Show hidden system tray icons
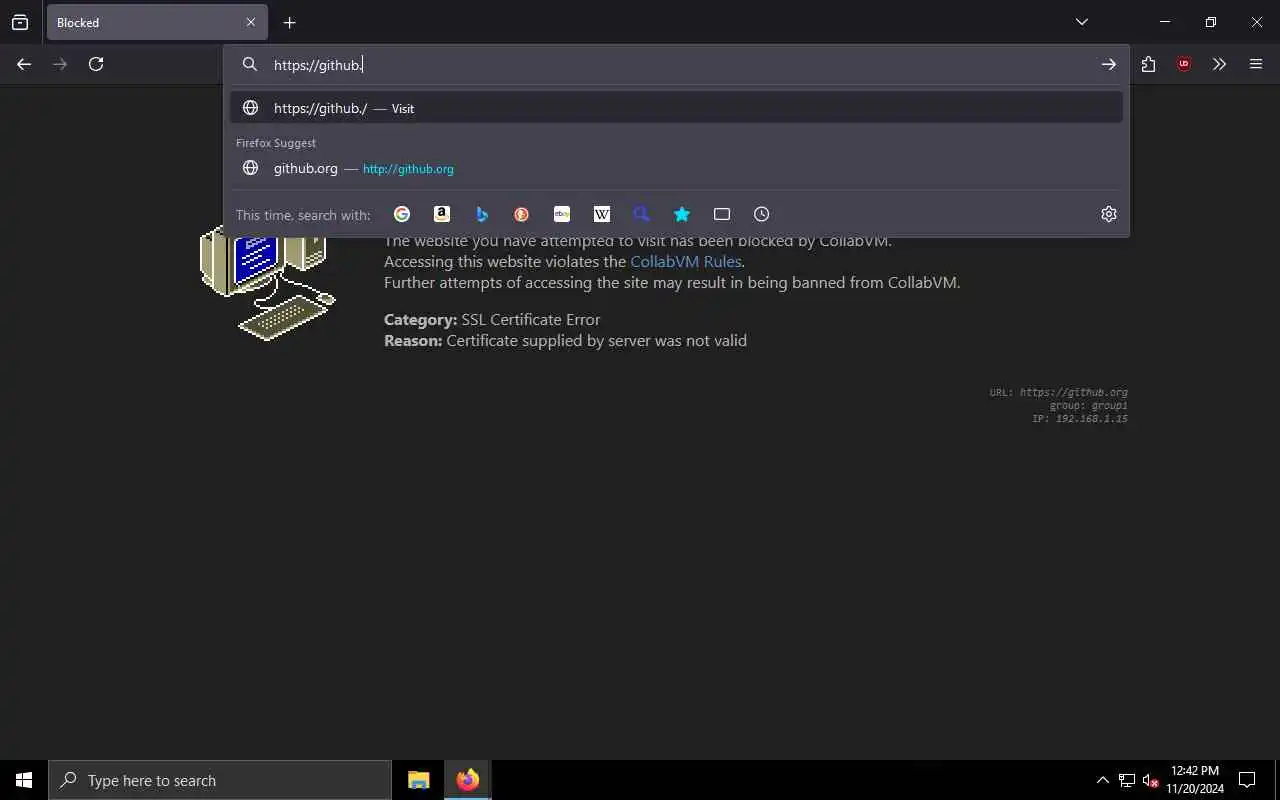The height and width of the screenshot is (800, 1280). [x=1102, y=780]
